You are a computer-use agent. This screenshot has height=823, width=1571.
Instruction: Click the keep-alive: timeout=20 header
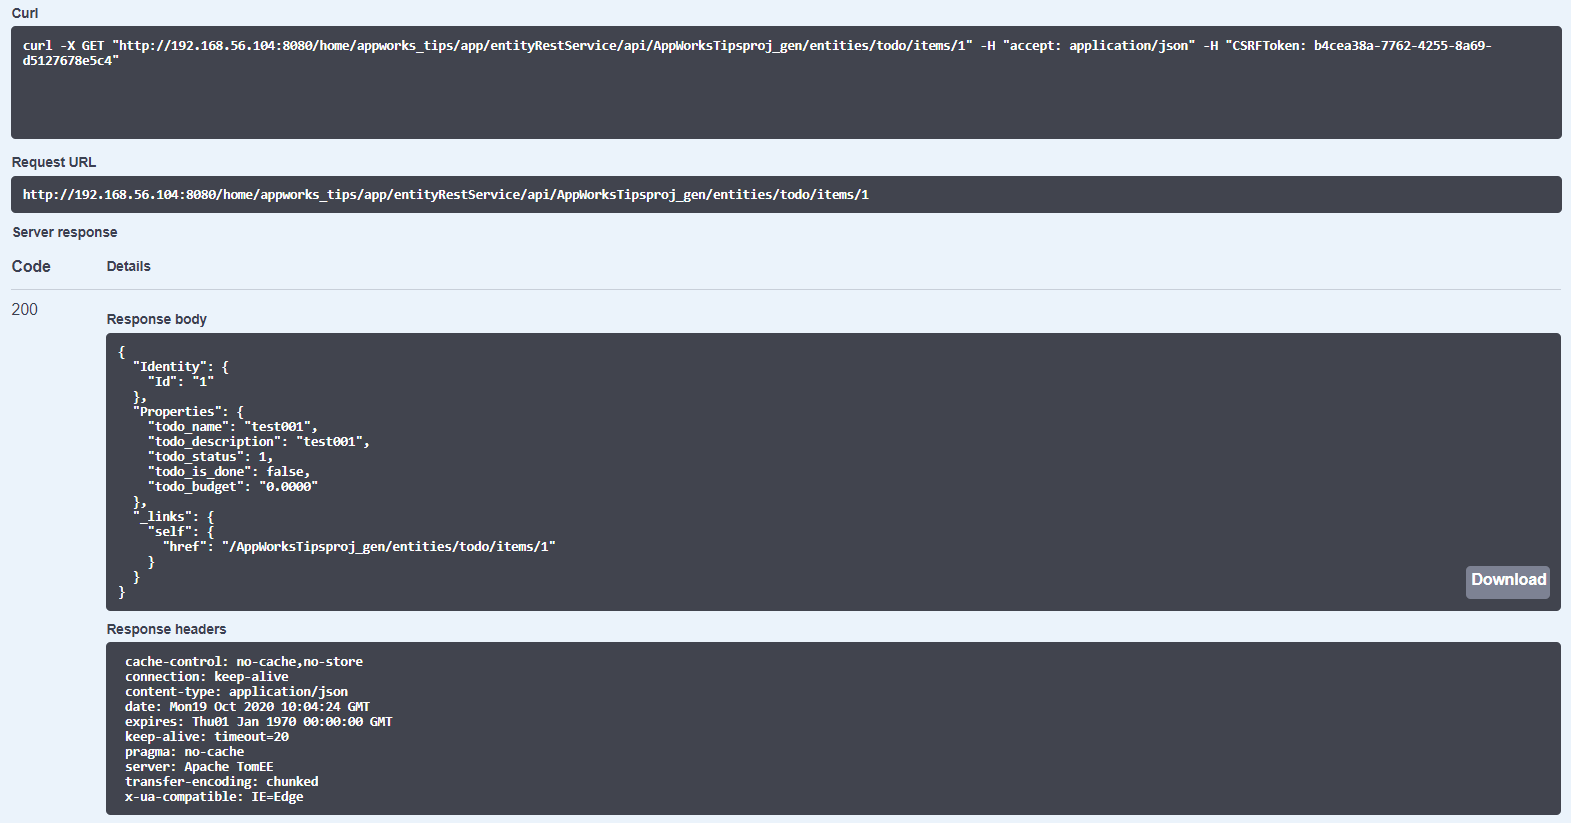[x=207, y=737]
